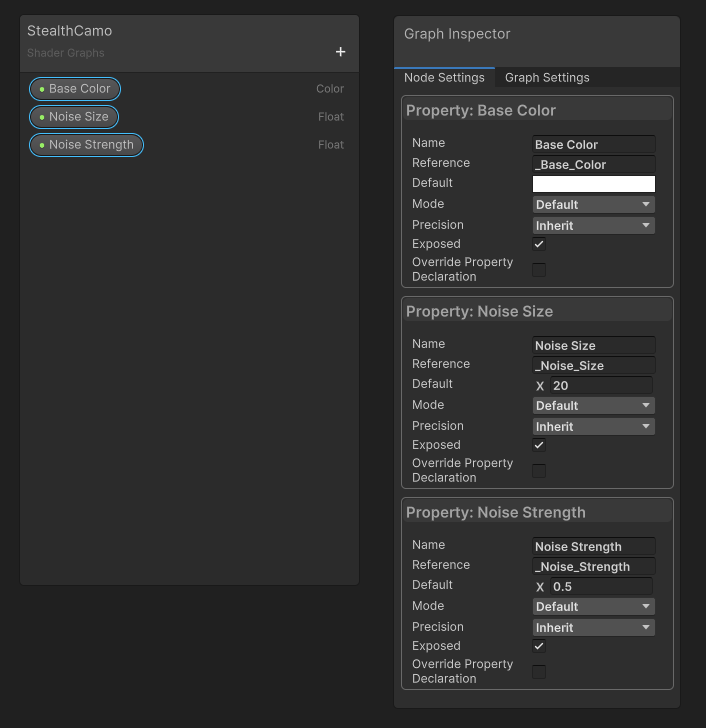Select the Noise Size property pill
The height and width of the screenshot is (728, 706).
coord(74,117)
